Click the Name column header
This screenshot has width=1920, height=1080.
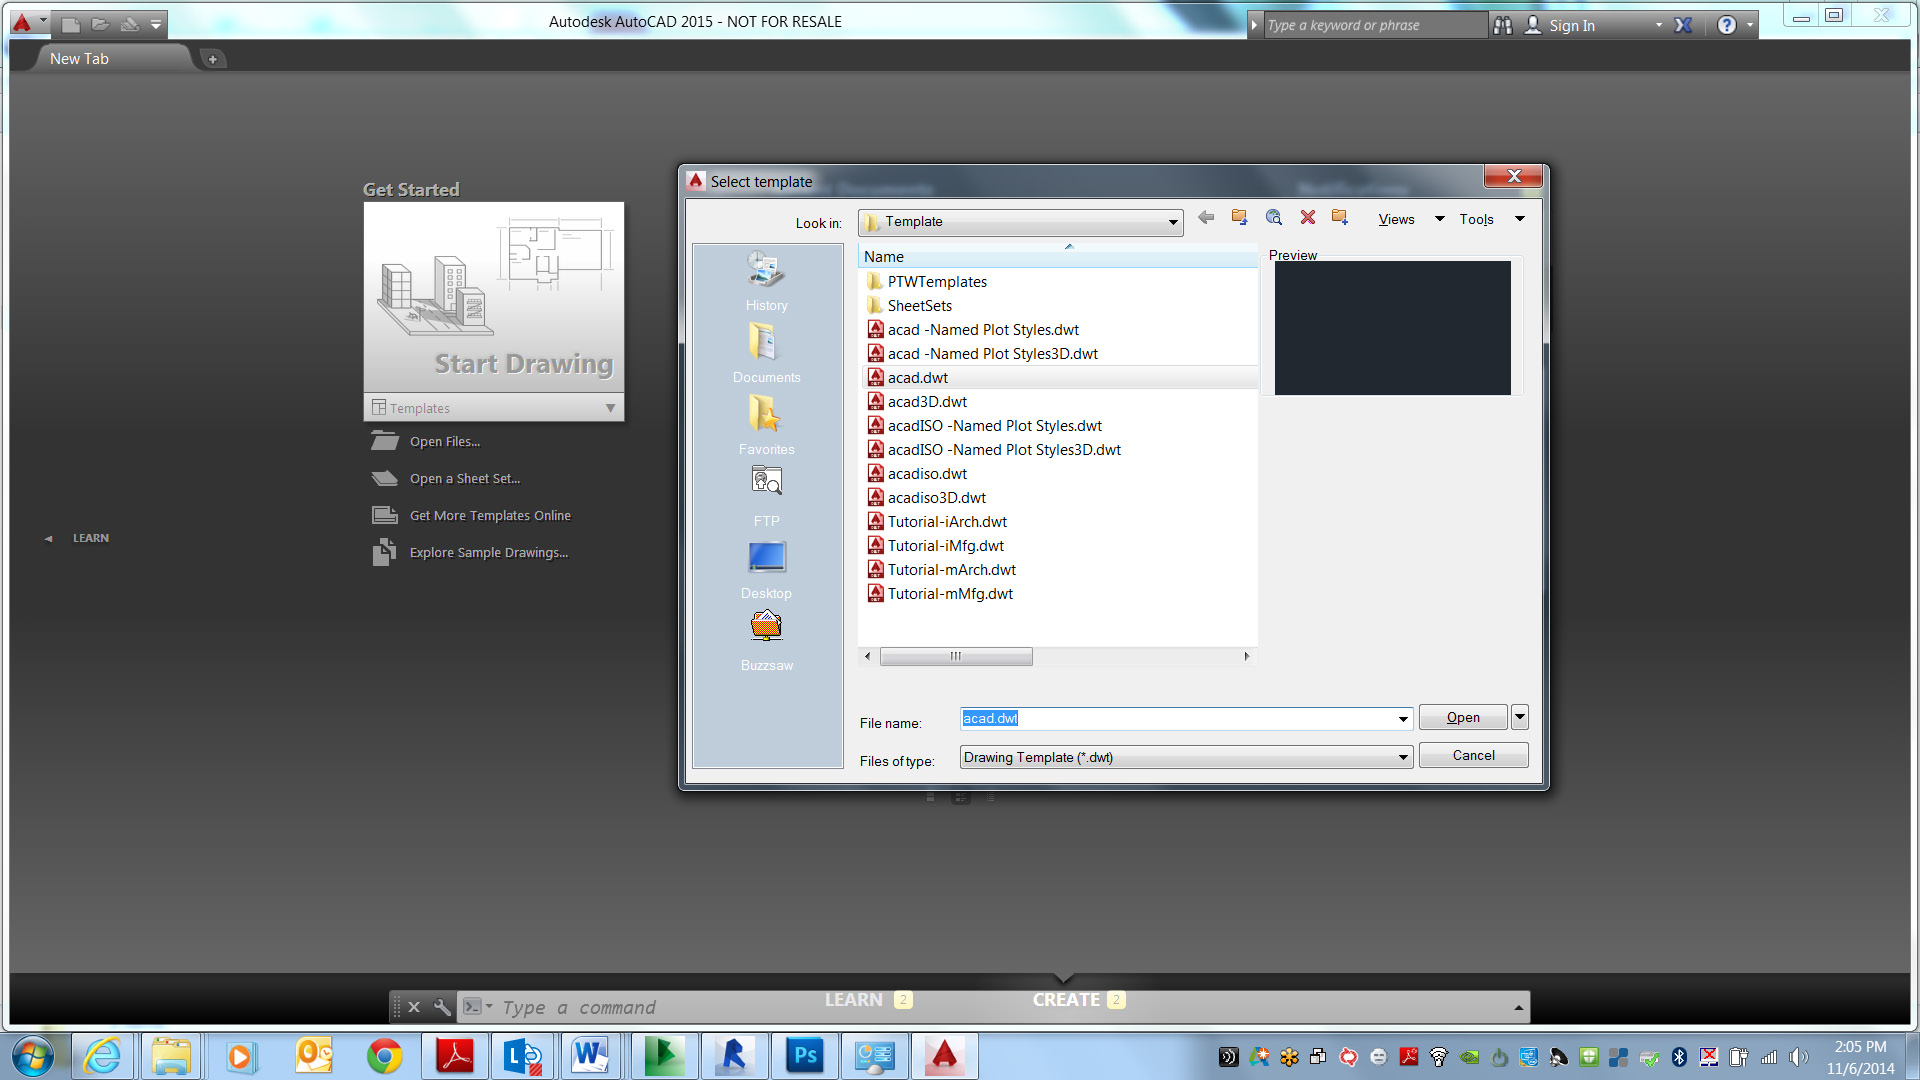(x=1058, y=256)
